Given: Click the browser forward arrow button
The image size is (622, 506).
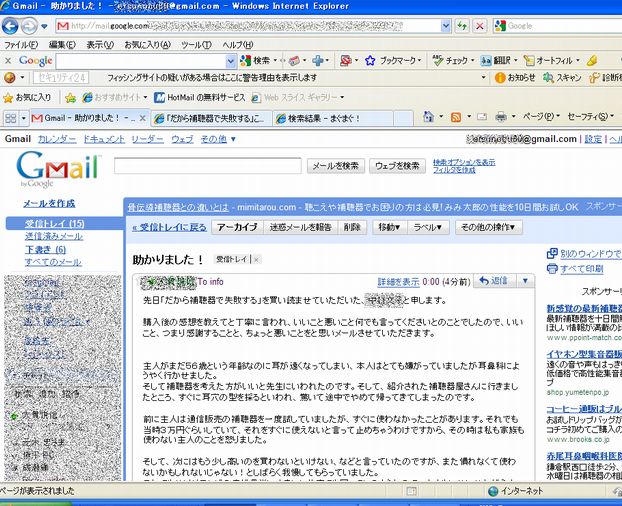Looking at the screenshot, I should click(x=29, y=27).
